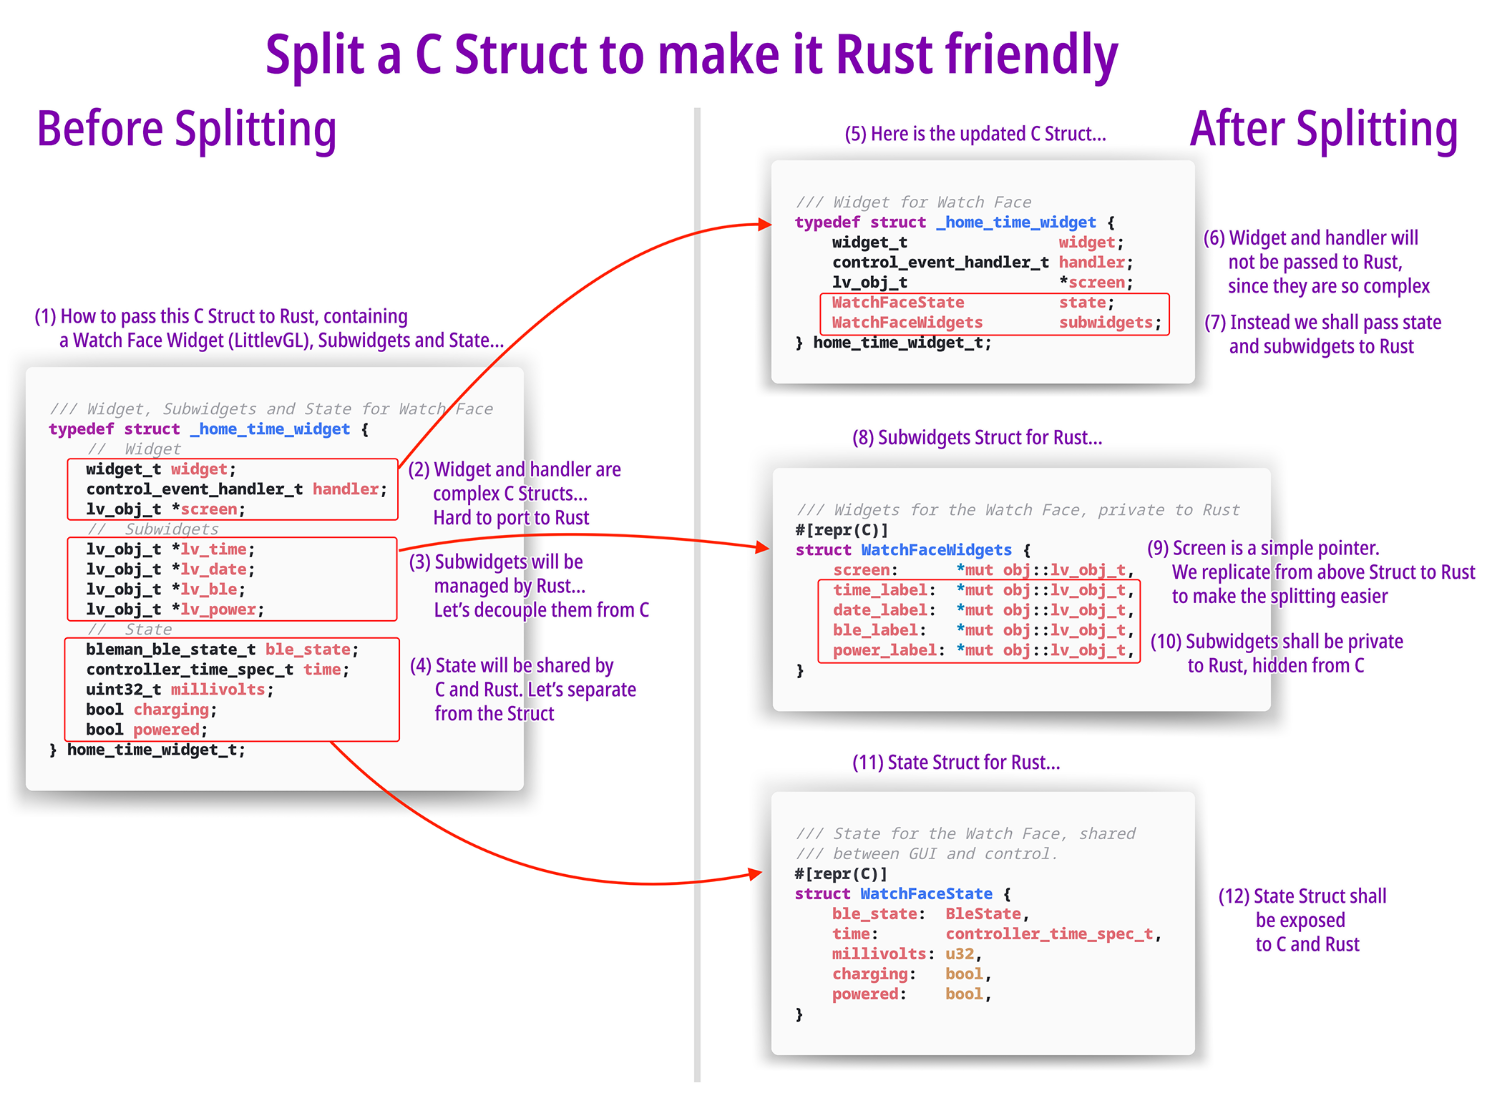1492x1098 pixels.
Task: Click the main title "Split a C Struct"
Action: 691,56
